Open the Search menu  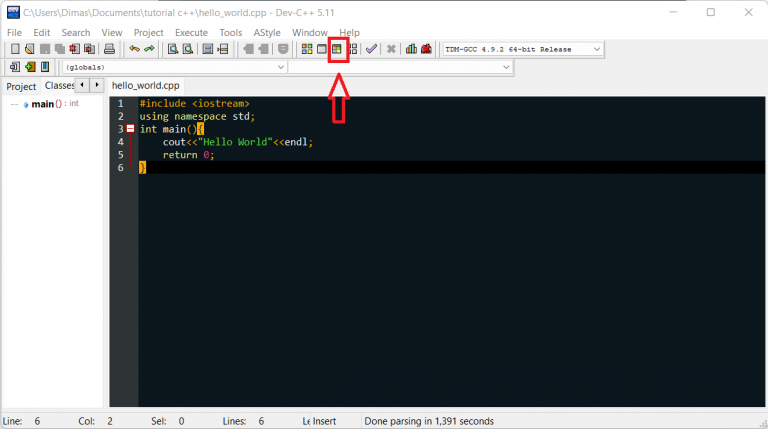(75, 32)
